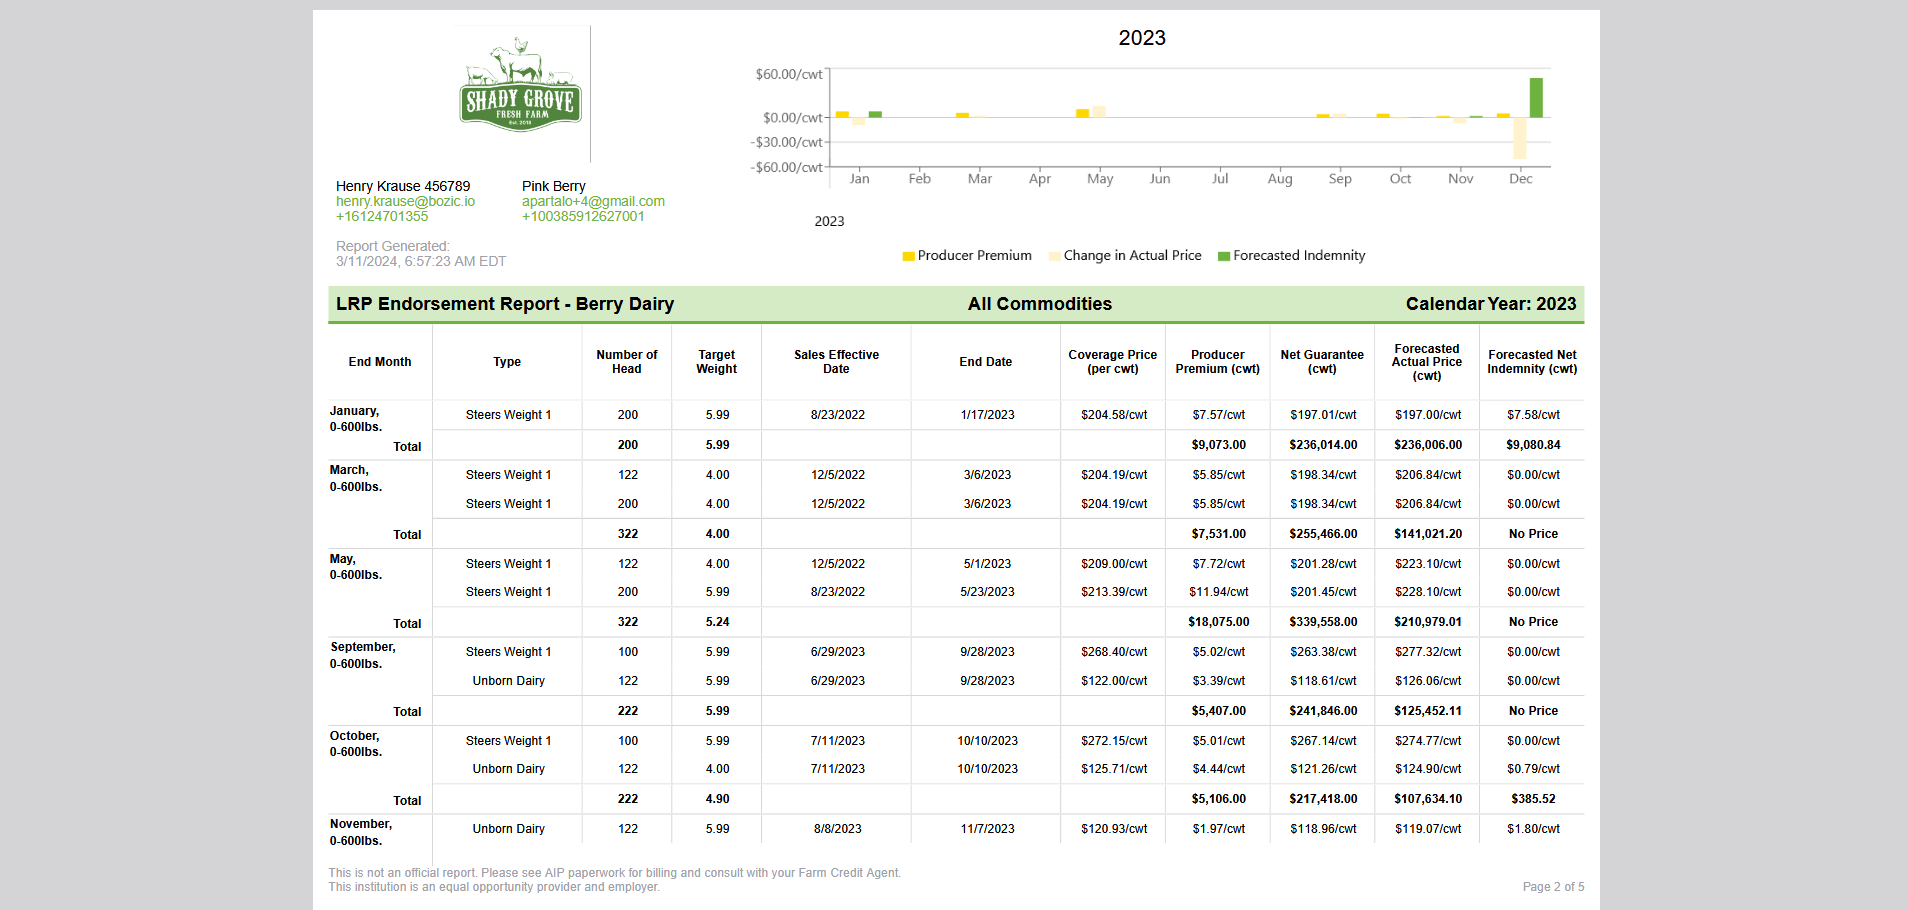Select the End Month column header

[380, 362]
